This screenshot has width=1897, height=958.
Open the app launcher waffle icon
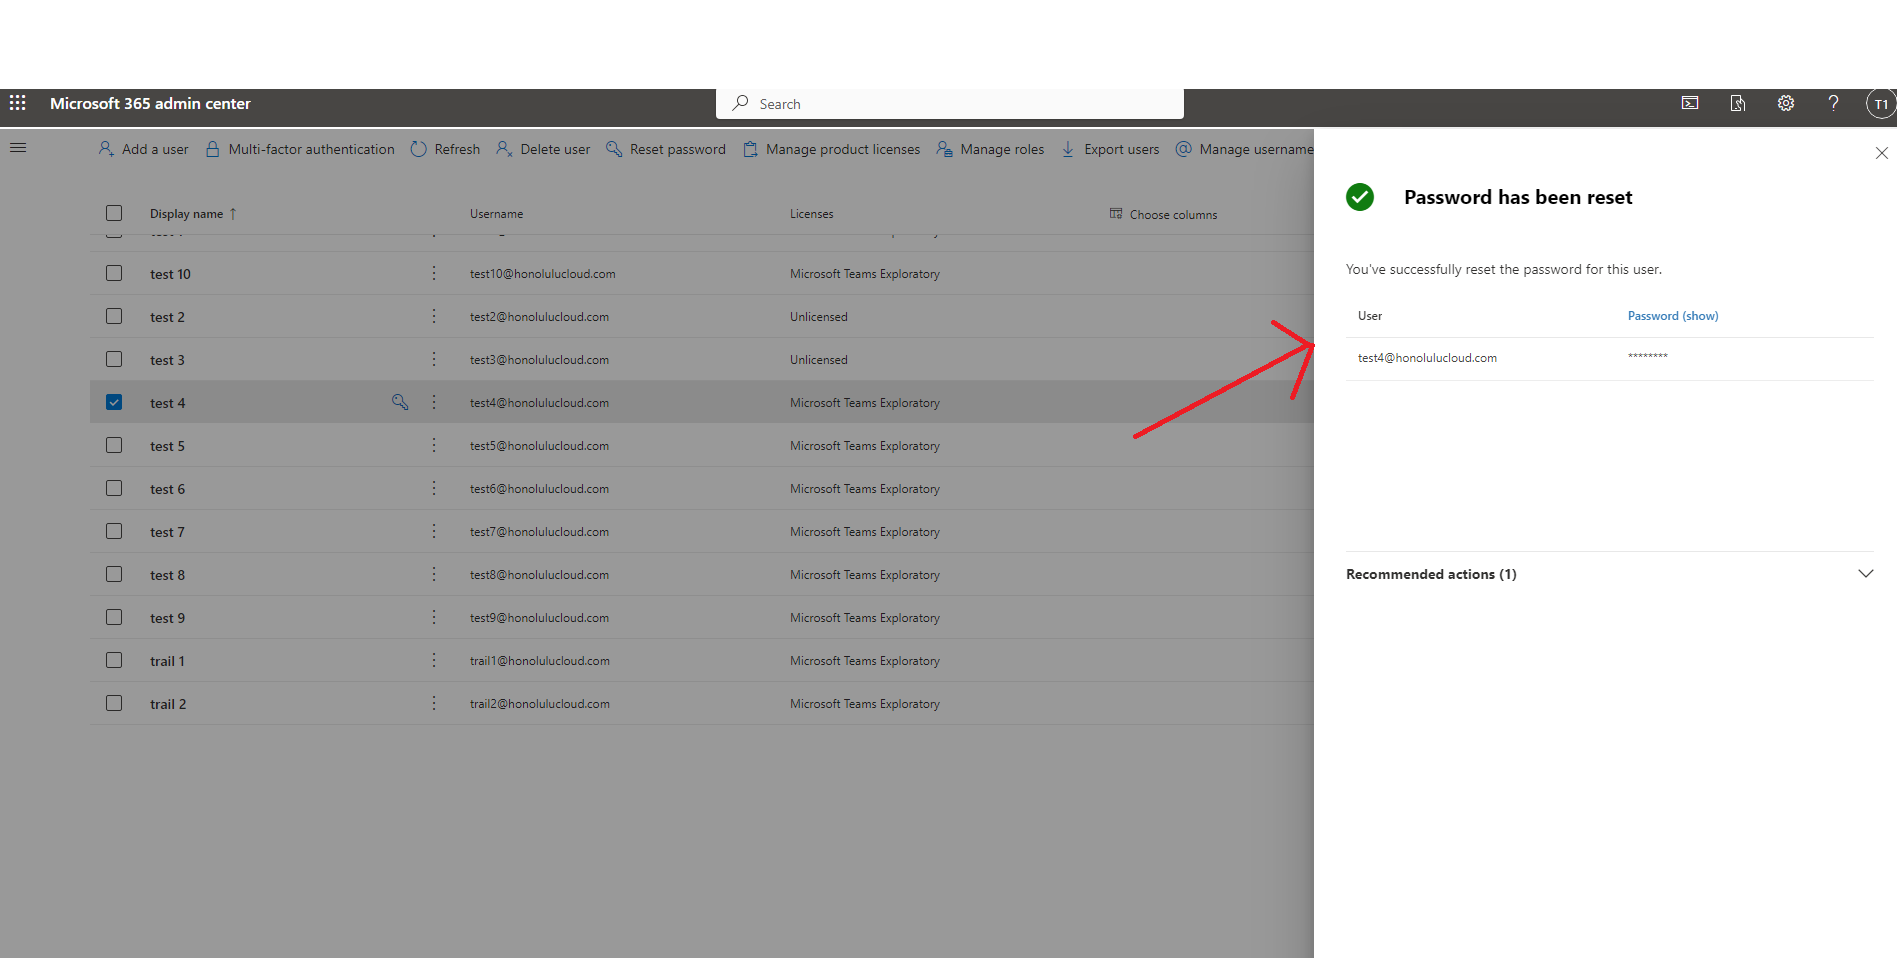[x=18, y=103]
